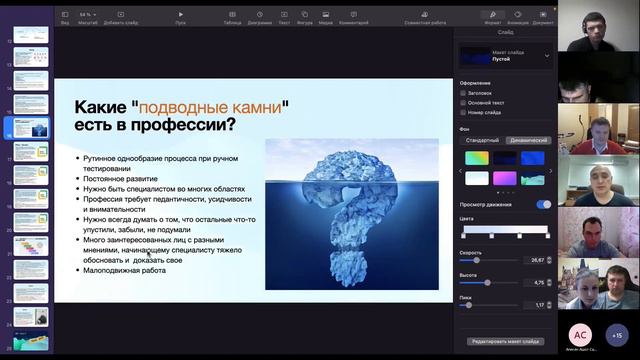Viewport: 640px width, 360px height.
Task: Select the Динамический background tab
Action: (529, 140)
